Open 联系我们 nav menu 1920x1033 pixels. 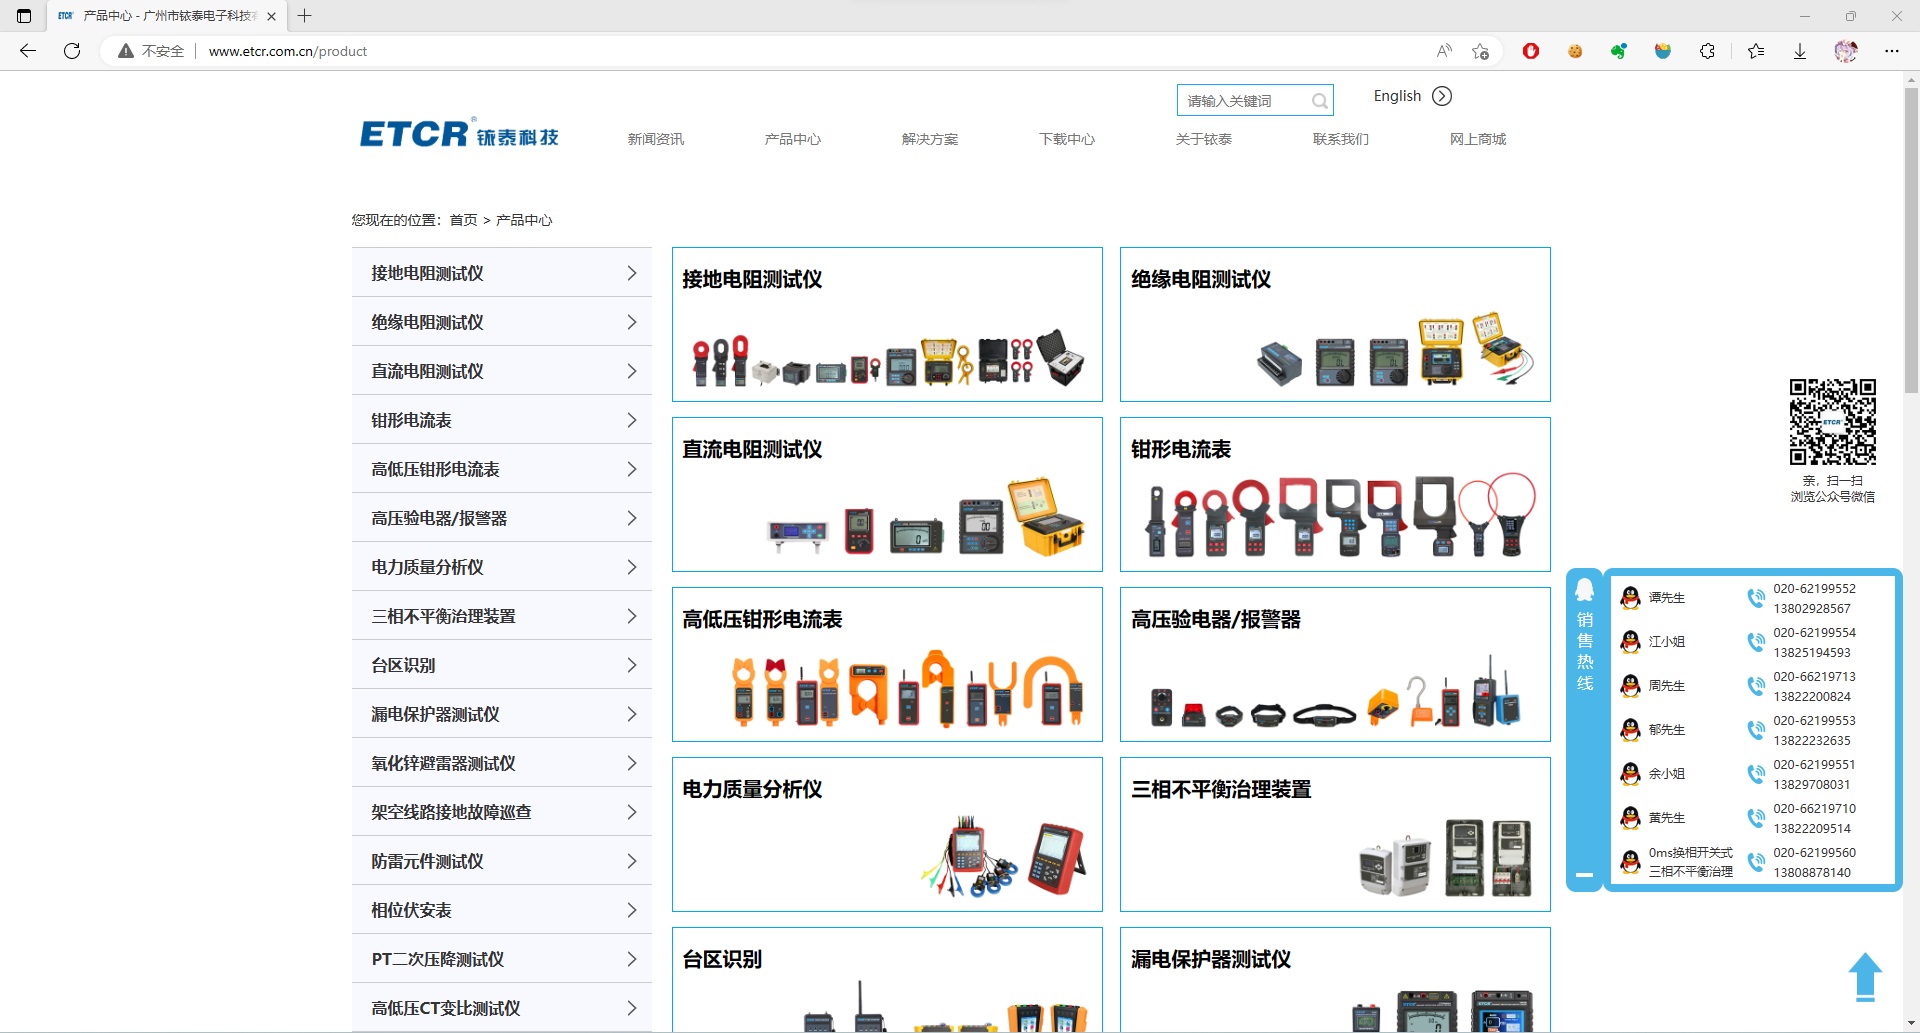(x=1341, y=139)
